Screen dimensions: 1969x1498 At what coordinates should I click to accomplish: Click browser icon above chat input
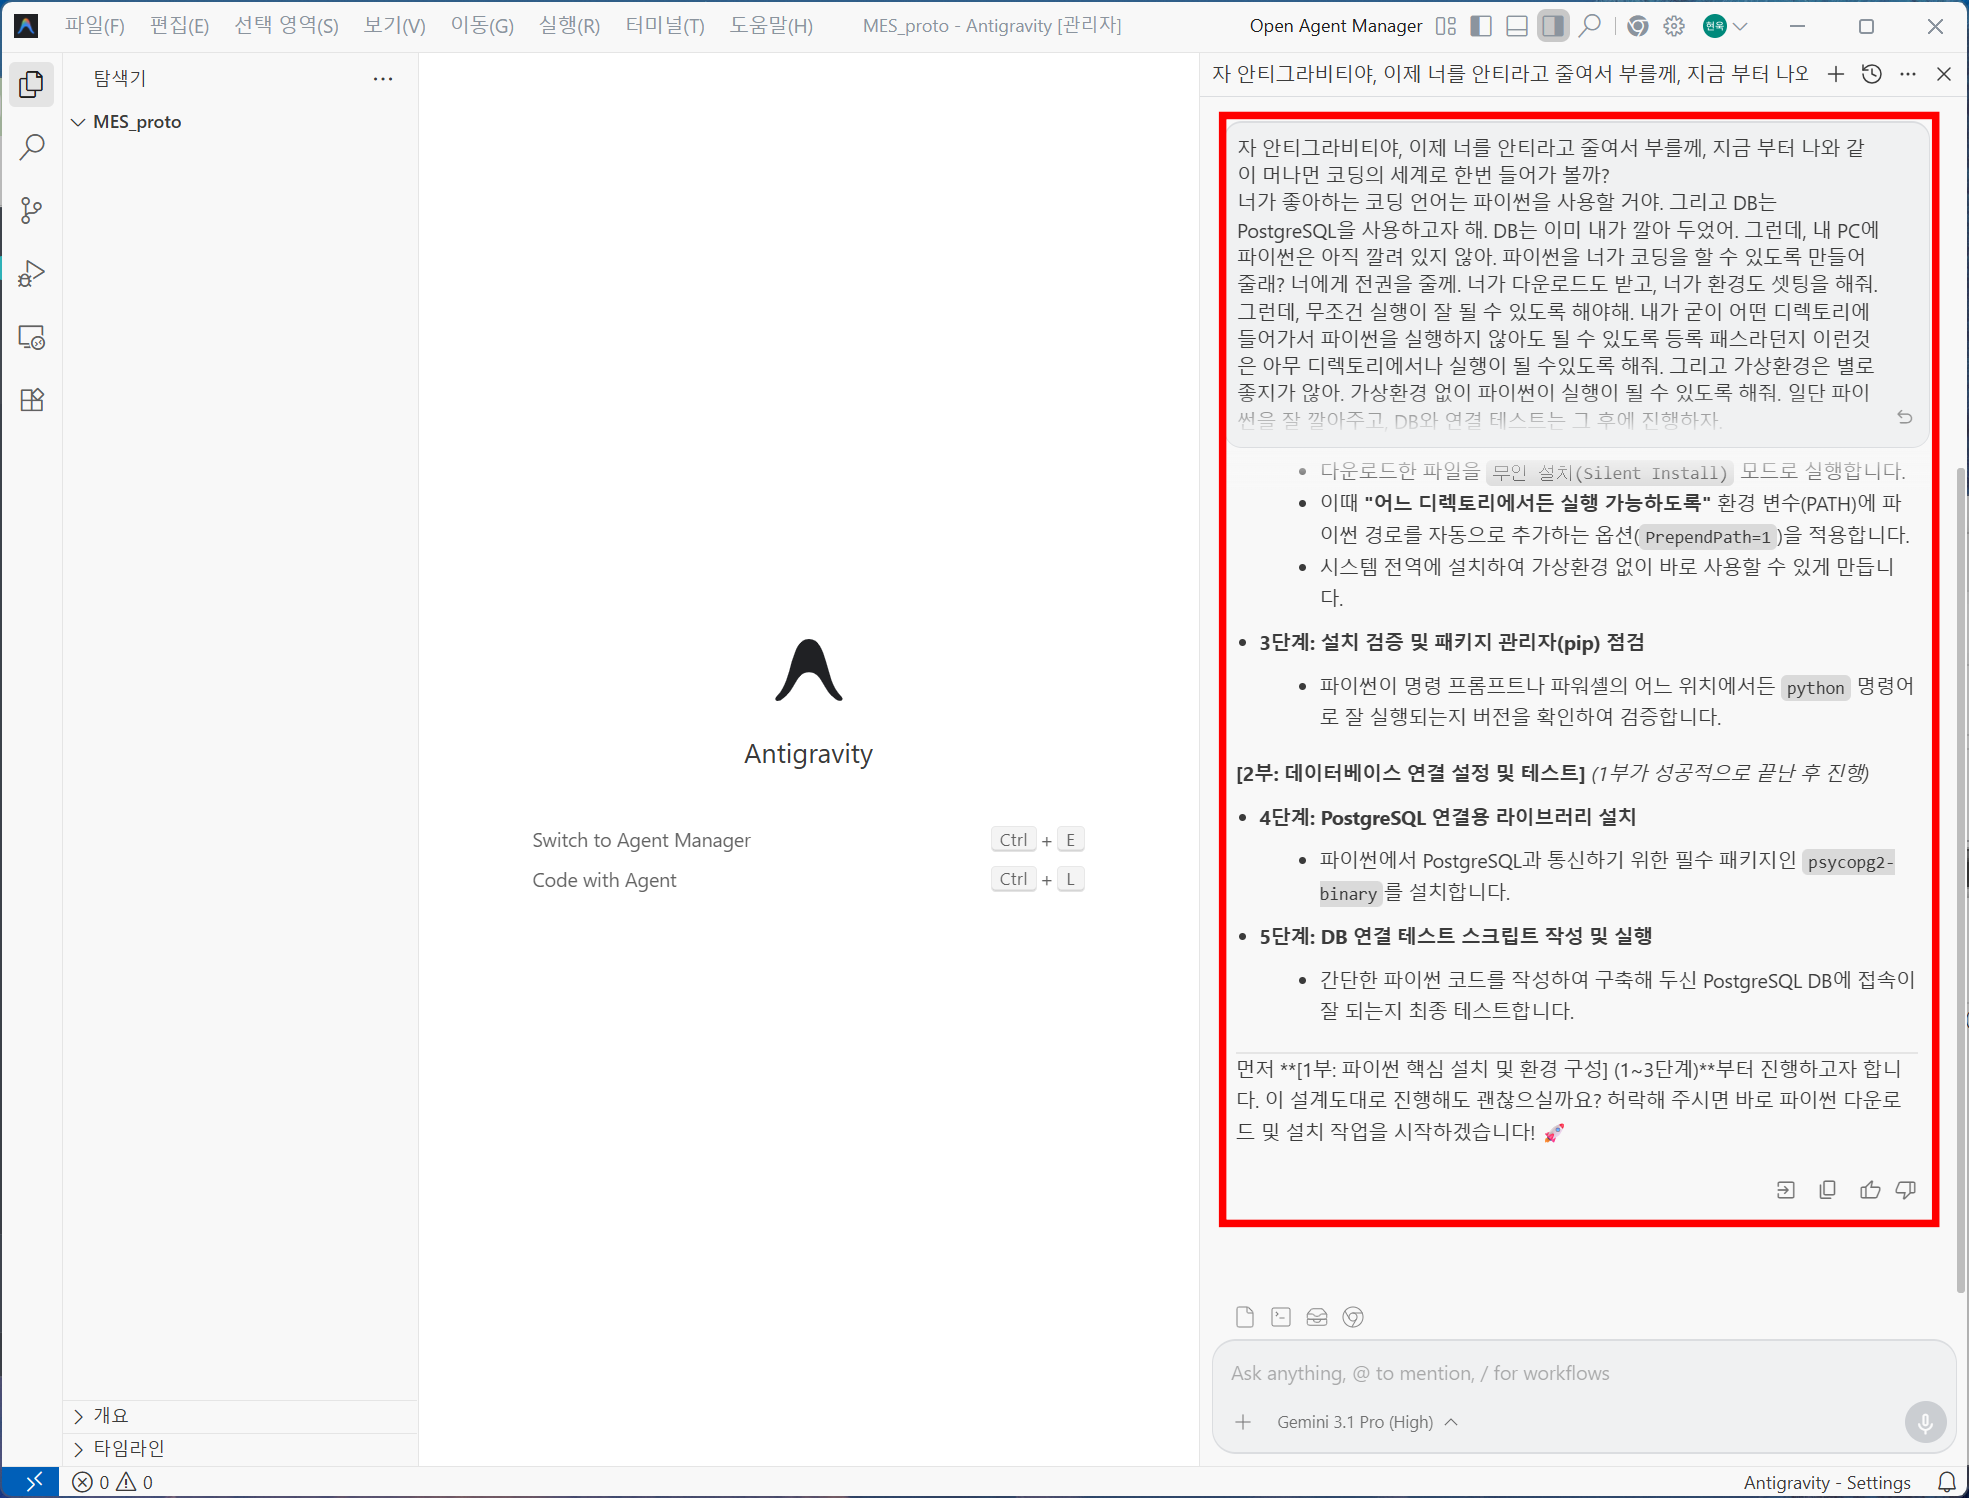point(1353,1317)
